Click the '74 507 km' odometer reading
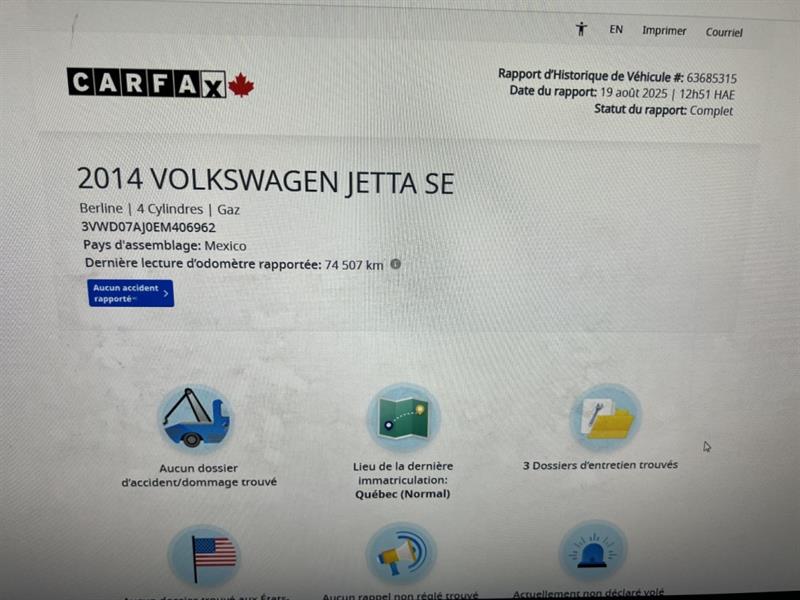This screenshot has height=600, width=800. (354, 265)
